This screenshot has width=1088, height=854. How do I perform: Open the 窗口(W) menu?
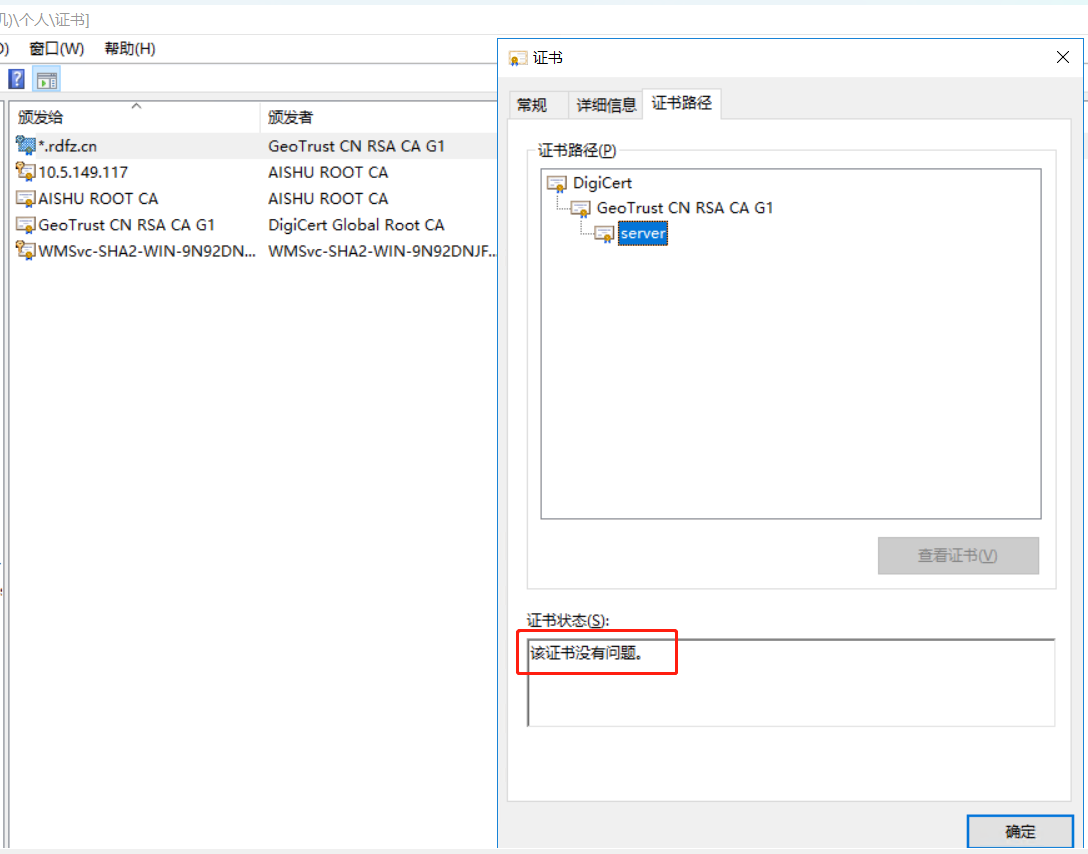(x=56, y=49)
